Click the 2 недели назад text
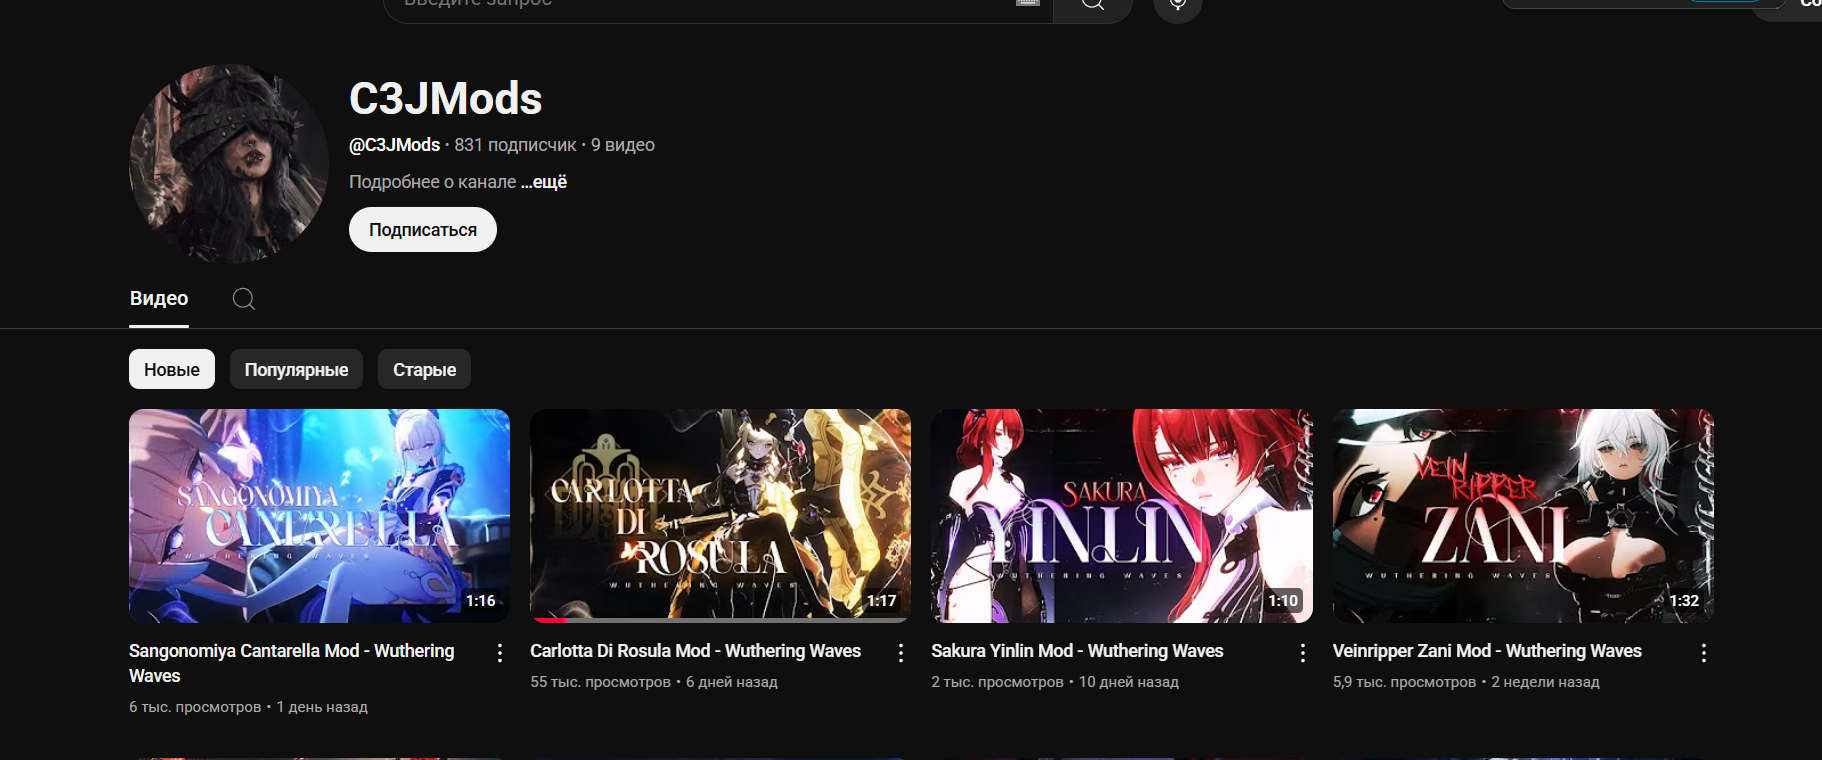Viewport: 1822px width, 760px height. coord(1546,682)
